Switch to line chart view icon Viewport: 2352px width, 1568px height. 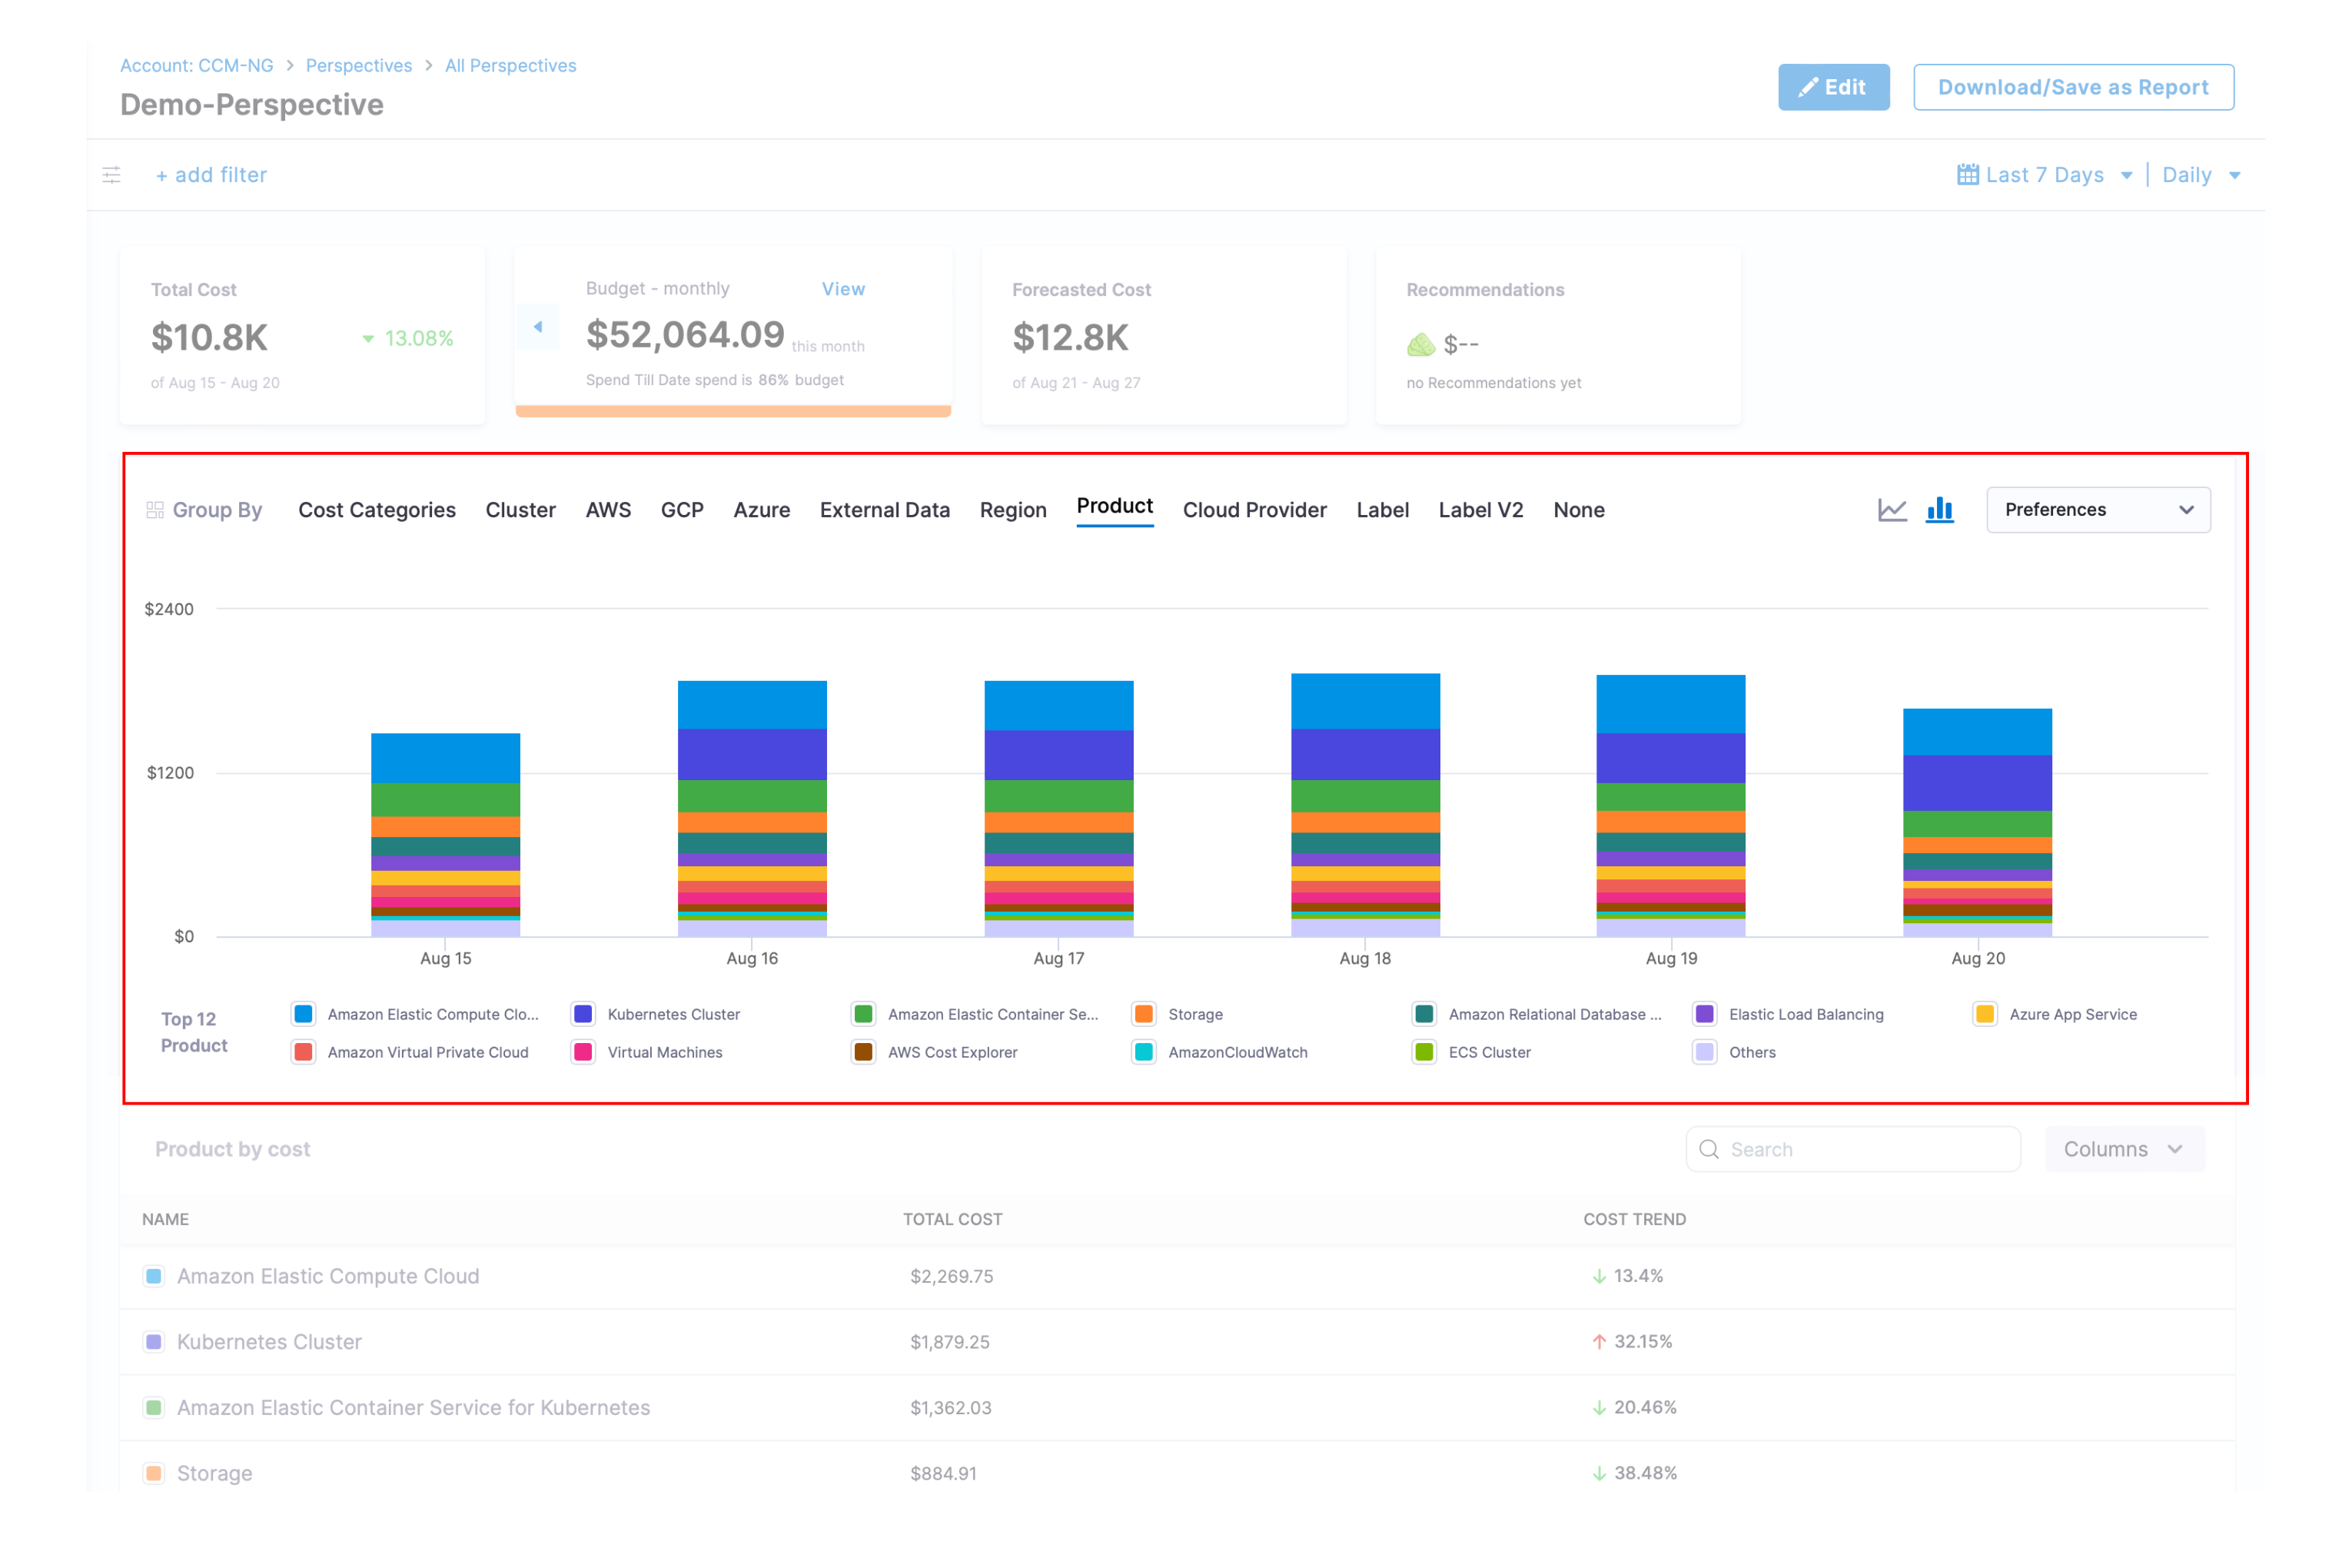(1892, 510)
